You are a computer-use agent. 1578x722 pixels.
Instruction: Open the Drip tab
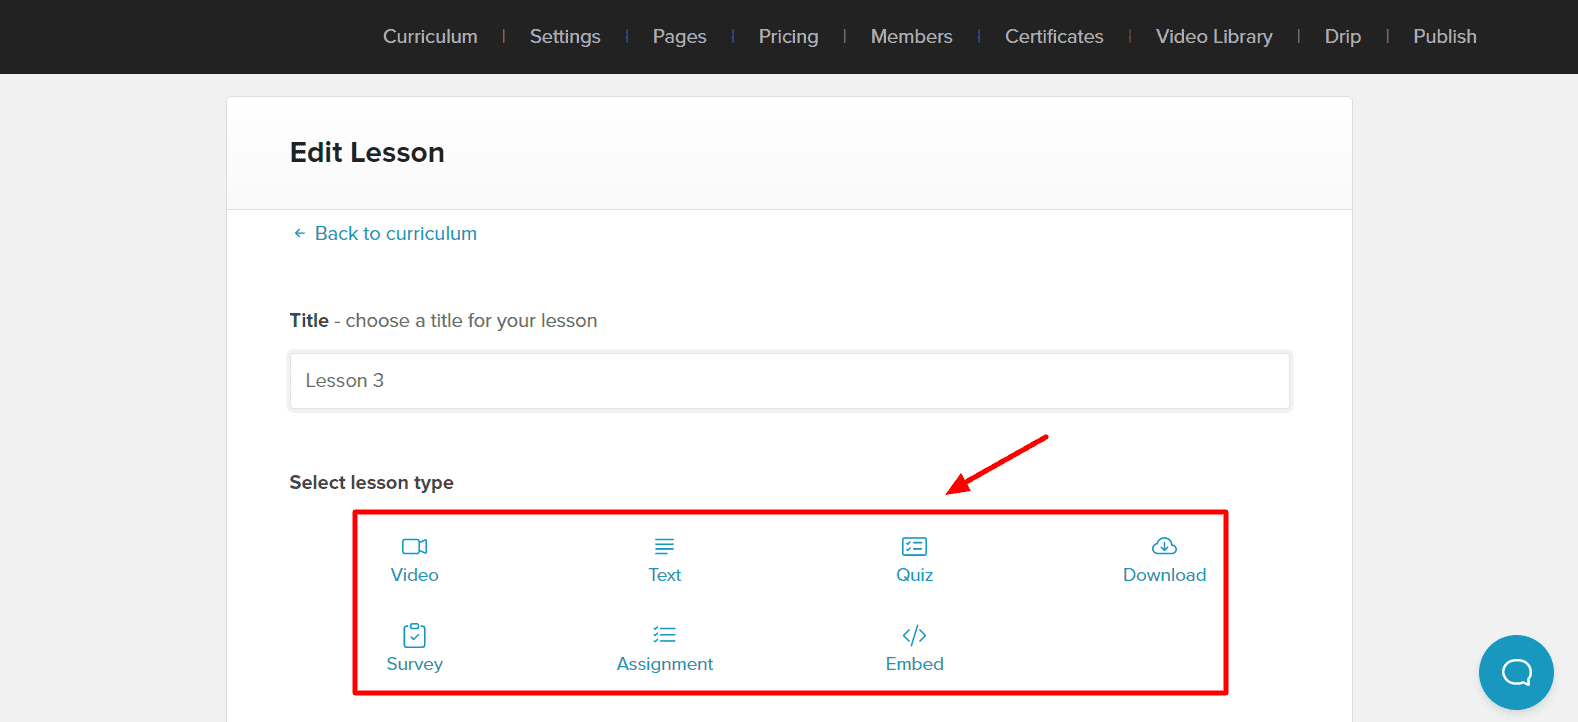[1342, 37]
